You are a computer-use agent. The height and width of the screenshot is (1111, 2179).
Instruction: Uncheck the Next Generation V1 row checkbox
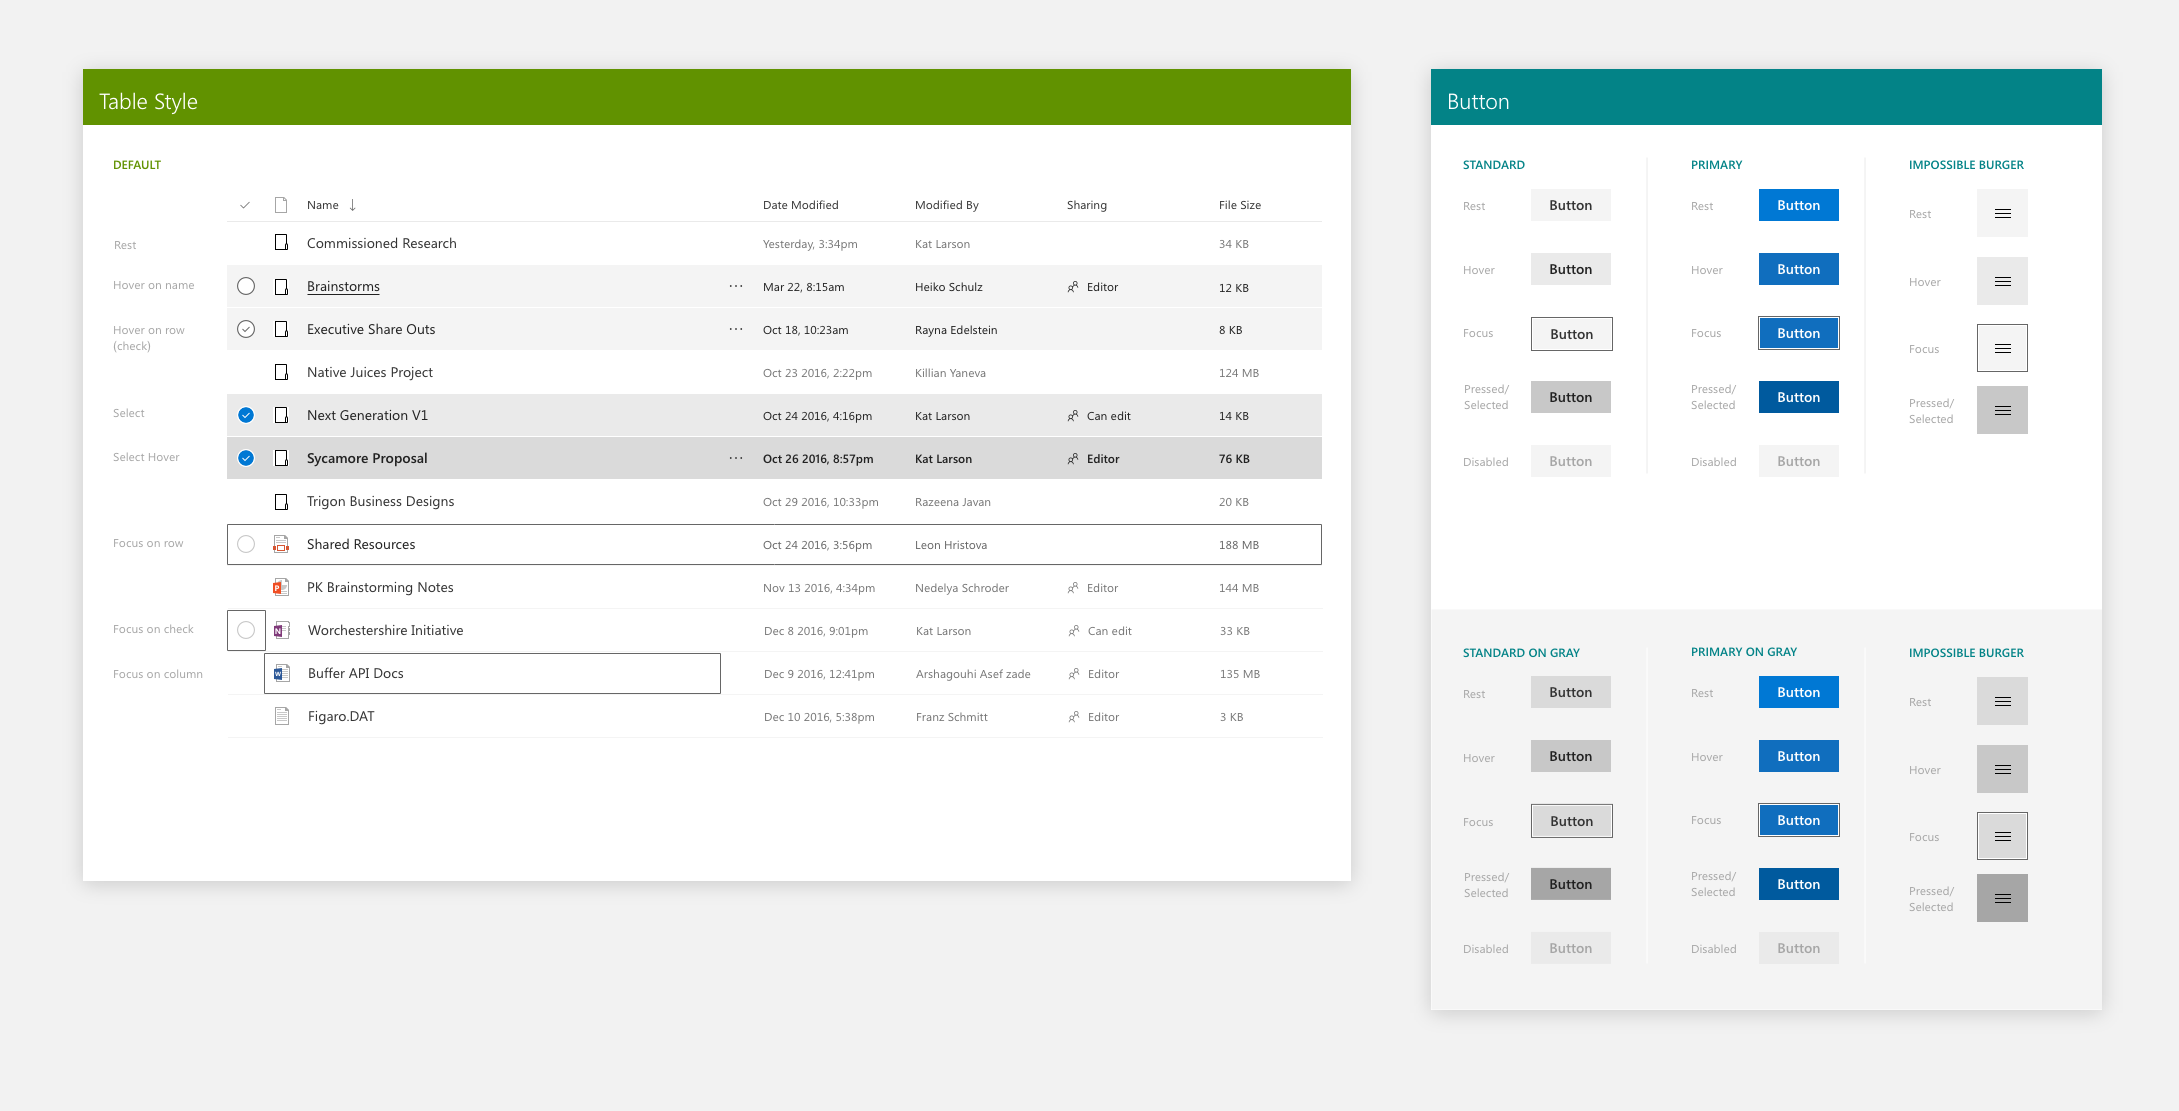tap(246, 415)
